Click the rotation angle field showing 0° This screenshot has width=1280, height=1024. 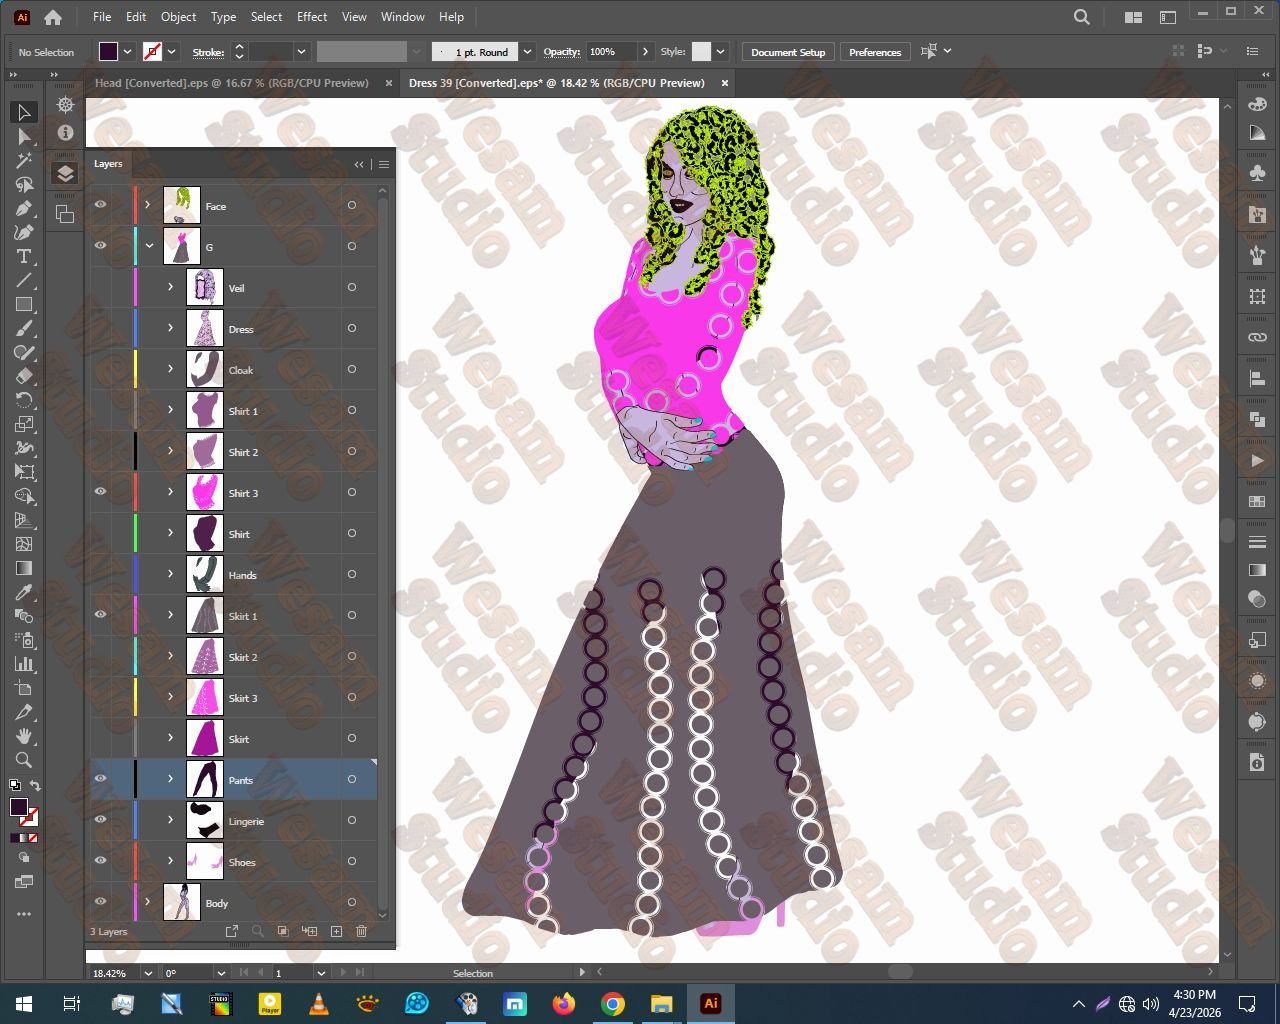(188, 972)
